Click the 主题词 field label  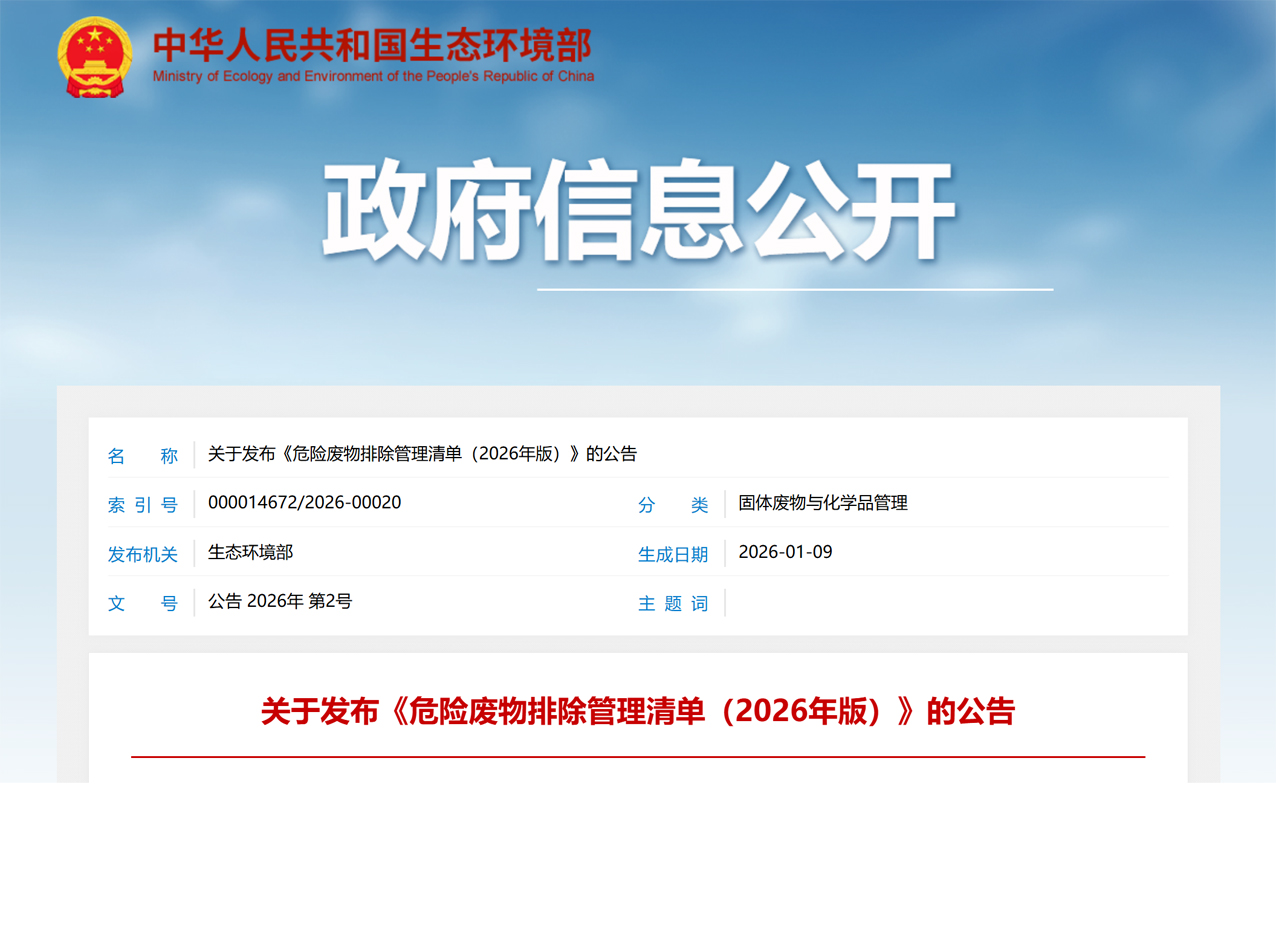tap(673, 603)
